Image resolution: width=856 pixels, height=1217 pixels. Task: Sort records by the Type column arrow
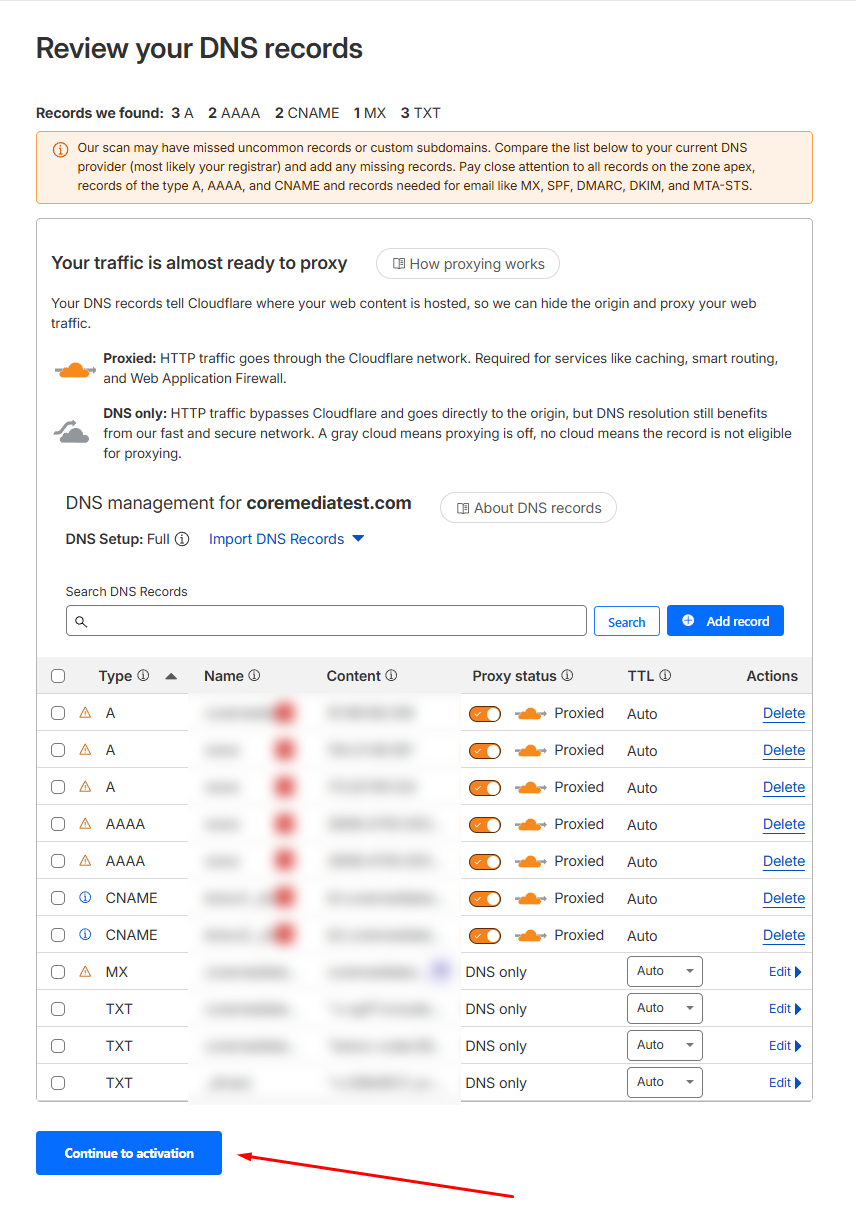171,676
